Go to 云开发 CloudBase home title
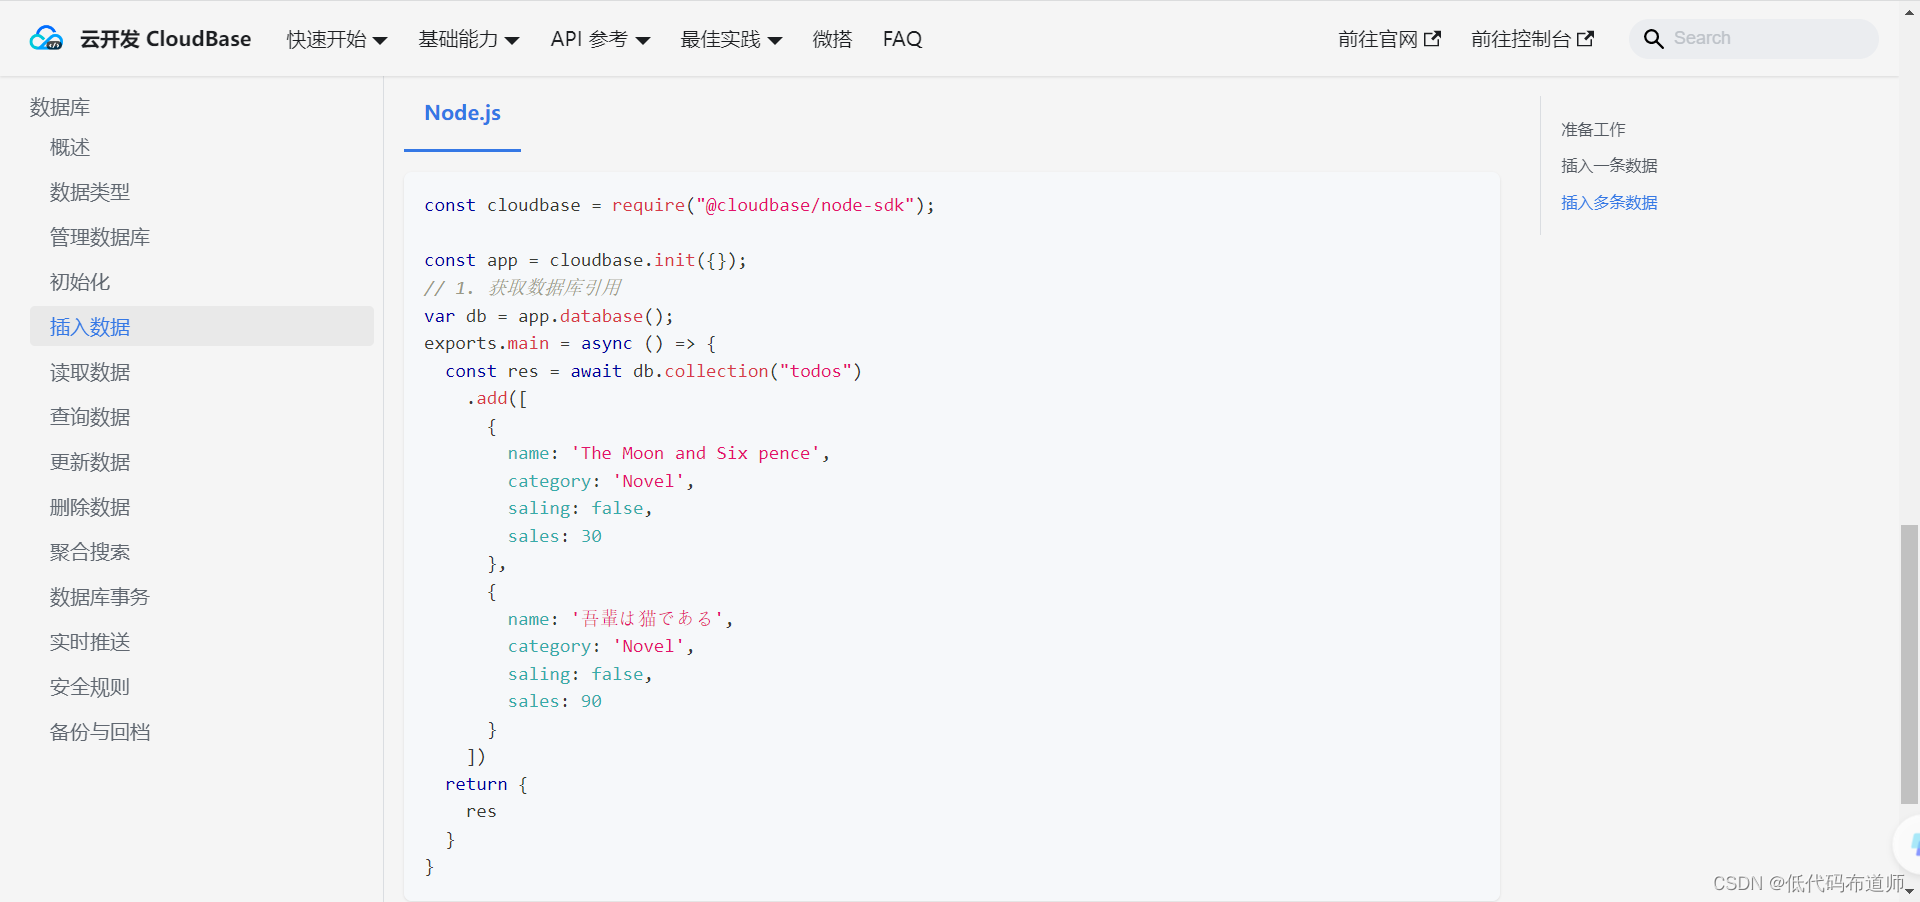Image resolution: width=1920 pixels, height=902 pixels. 165,39
